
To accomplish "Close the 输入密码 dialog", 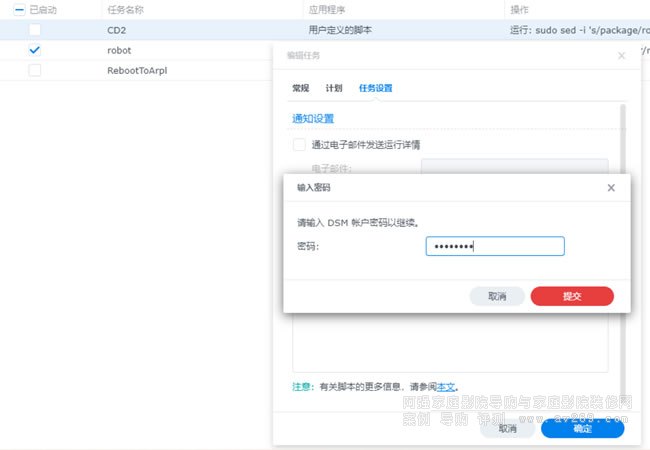I will point(611,187).
